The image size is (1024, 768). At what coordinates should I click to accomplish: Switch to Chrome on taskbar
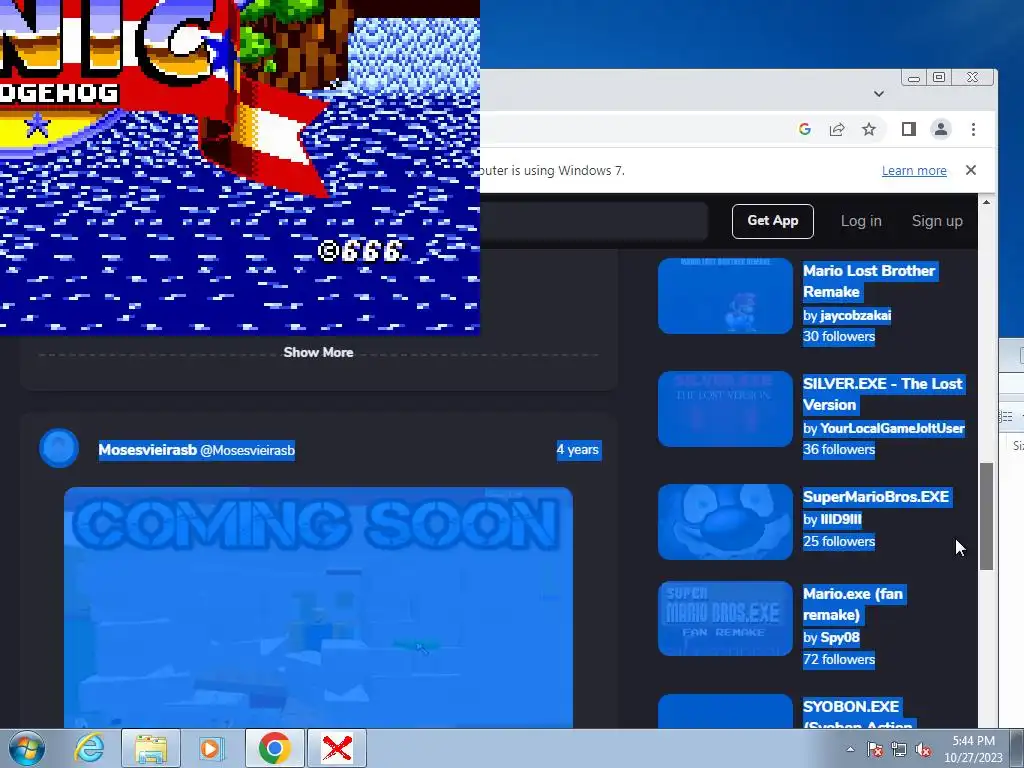tap(274, 748)
